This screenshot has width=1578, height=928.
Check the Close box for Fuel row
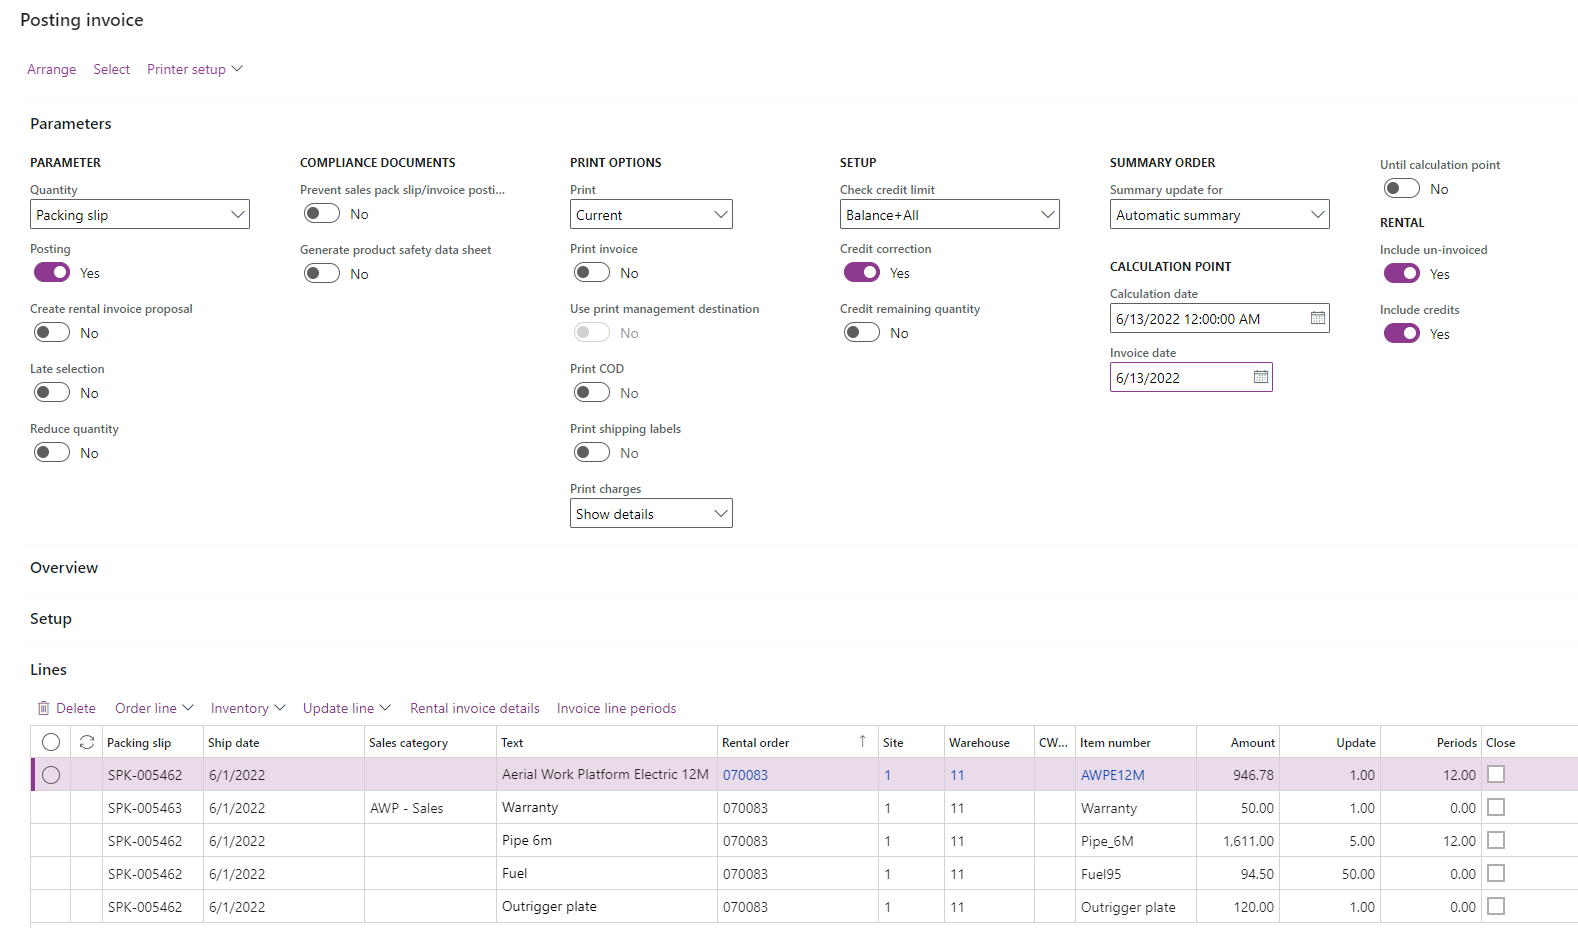pos(1496,873)
